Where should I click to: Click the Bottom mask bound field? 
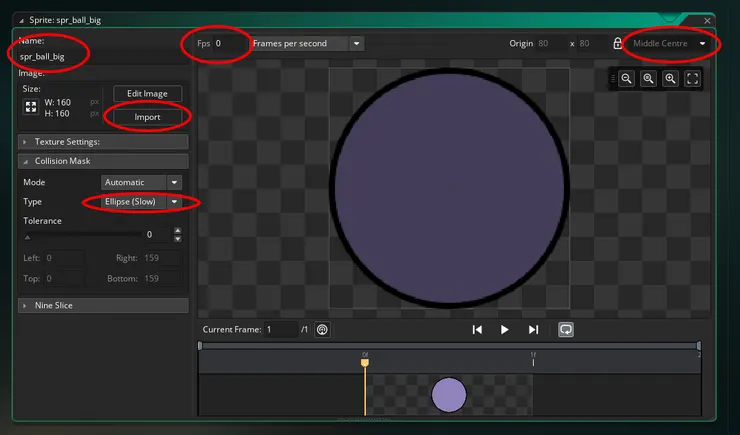[161, 278]
